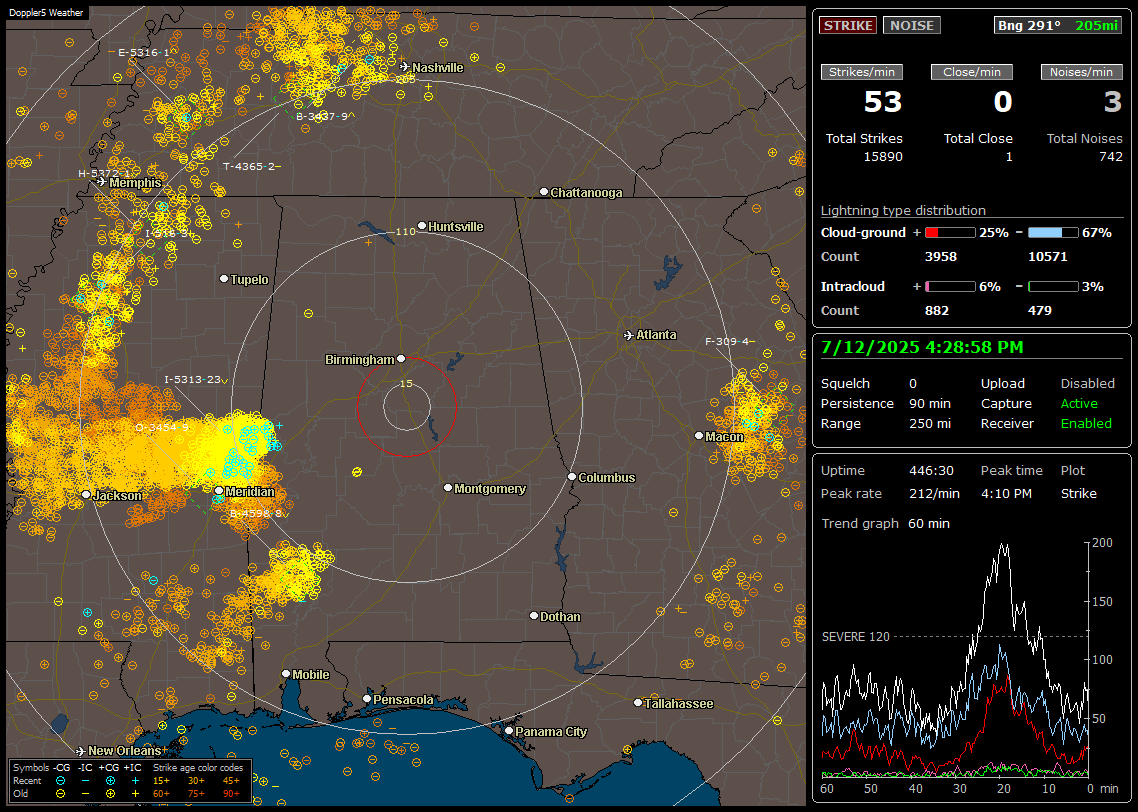
Task: Select the Tallahassee city dot marker
Action: pyautogui.click(x=638, y=702)
